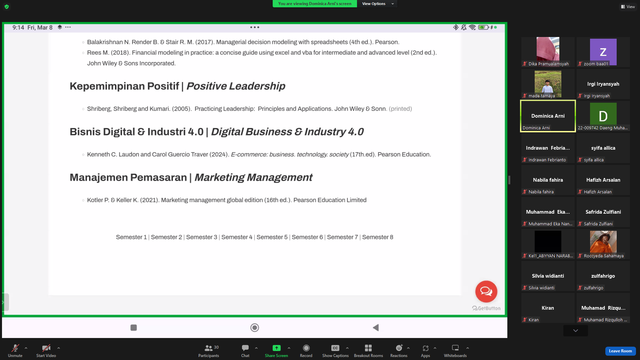Viewport: 640px width, 360px height.
Task: Select Rootyeda Sahamaya's video thumbnail
Action: (x=603, y=244)
